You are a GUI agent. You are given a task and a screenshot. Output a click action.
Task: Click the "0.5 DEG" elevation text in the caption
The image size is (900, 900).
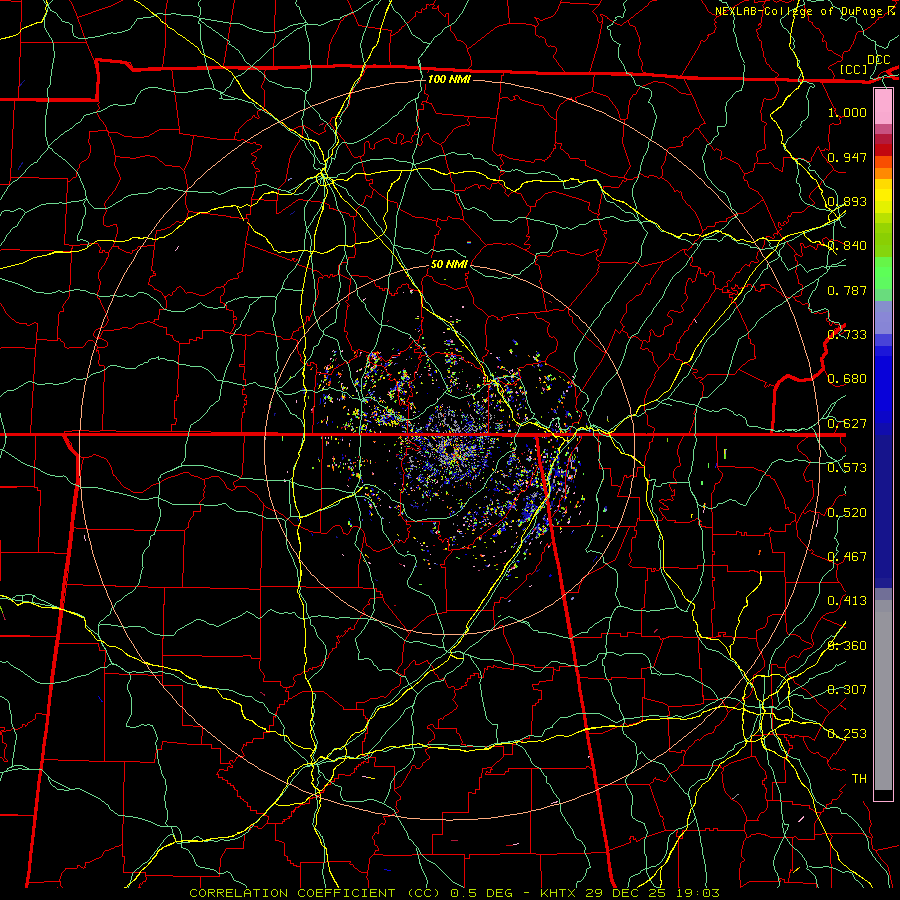click(x=481, y=893)
